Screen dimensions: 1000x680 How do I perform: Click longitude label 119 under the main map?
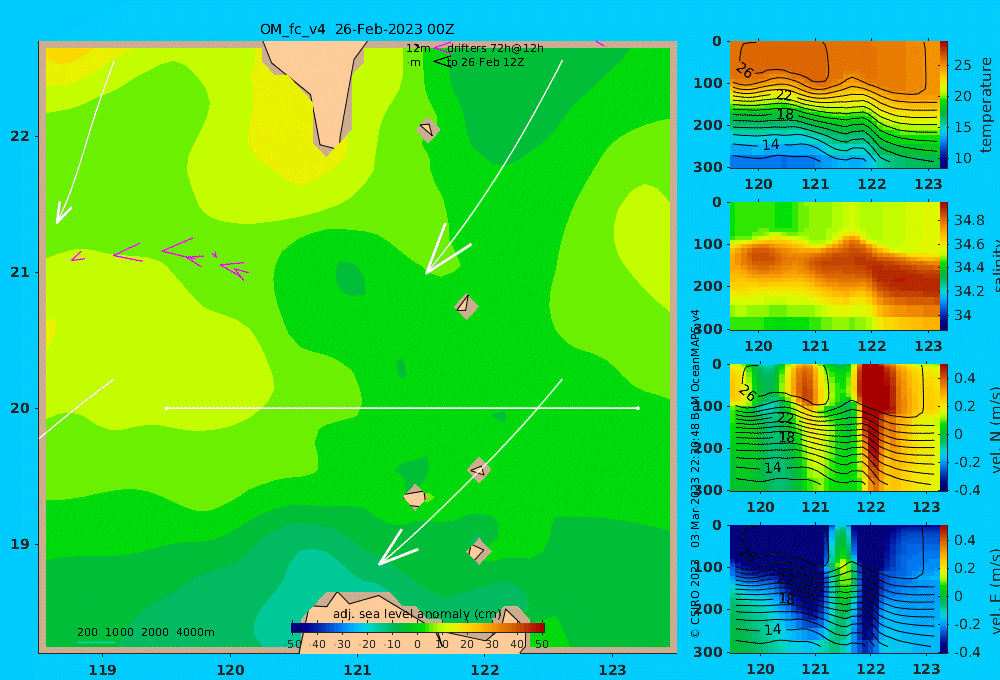(x=102, y=670)
